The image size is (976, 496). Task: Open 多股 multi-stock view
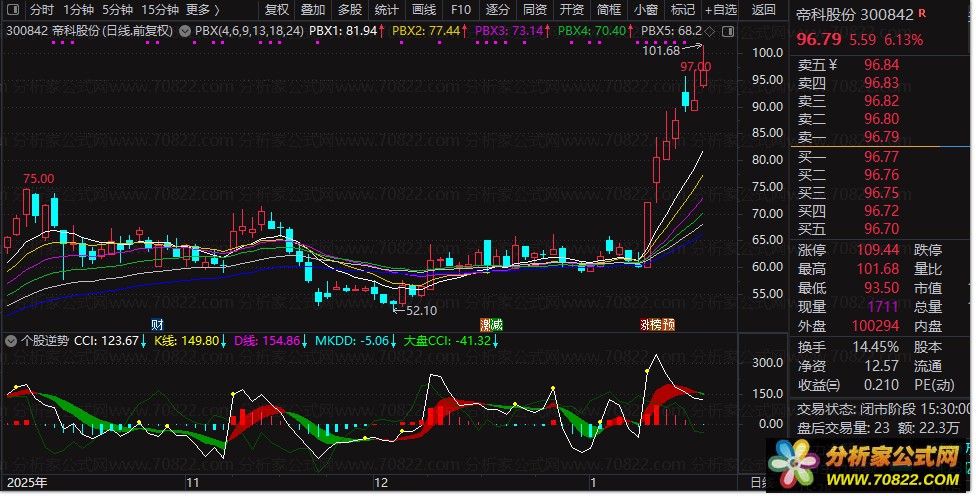350,9
